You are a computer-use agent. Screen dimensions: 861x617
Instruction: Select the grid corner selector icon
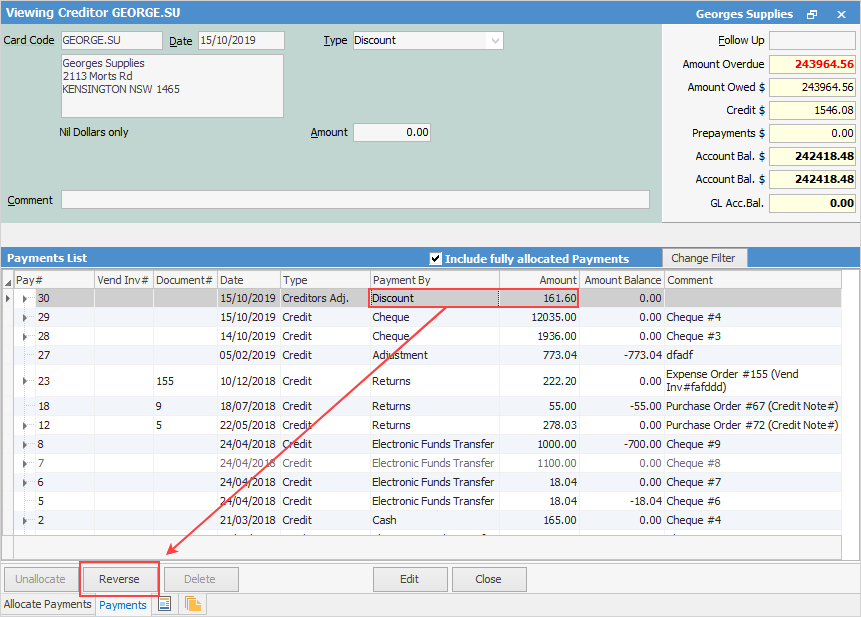click(x=8, y=281)
